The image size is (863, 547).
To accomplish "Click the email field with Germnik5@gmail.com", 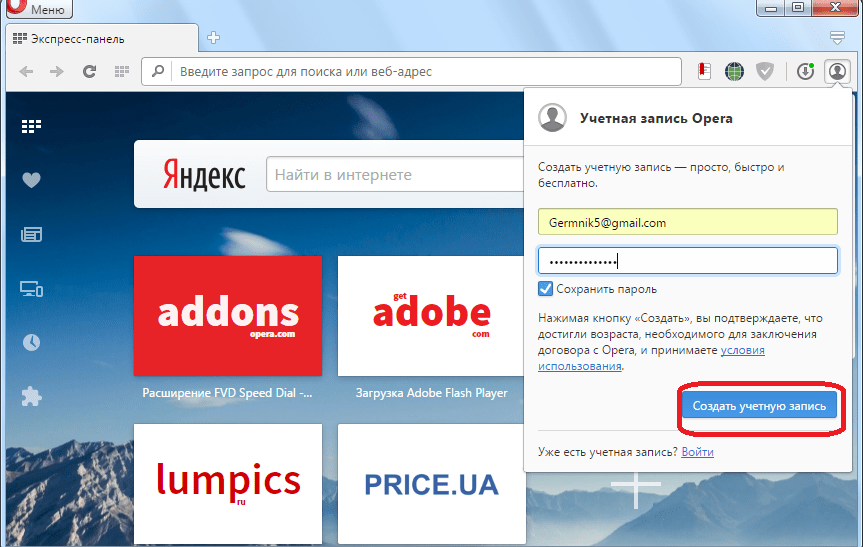I will [x=687, y=222].
